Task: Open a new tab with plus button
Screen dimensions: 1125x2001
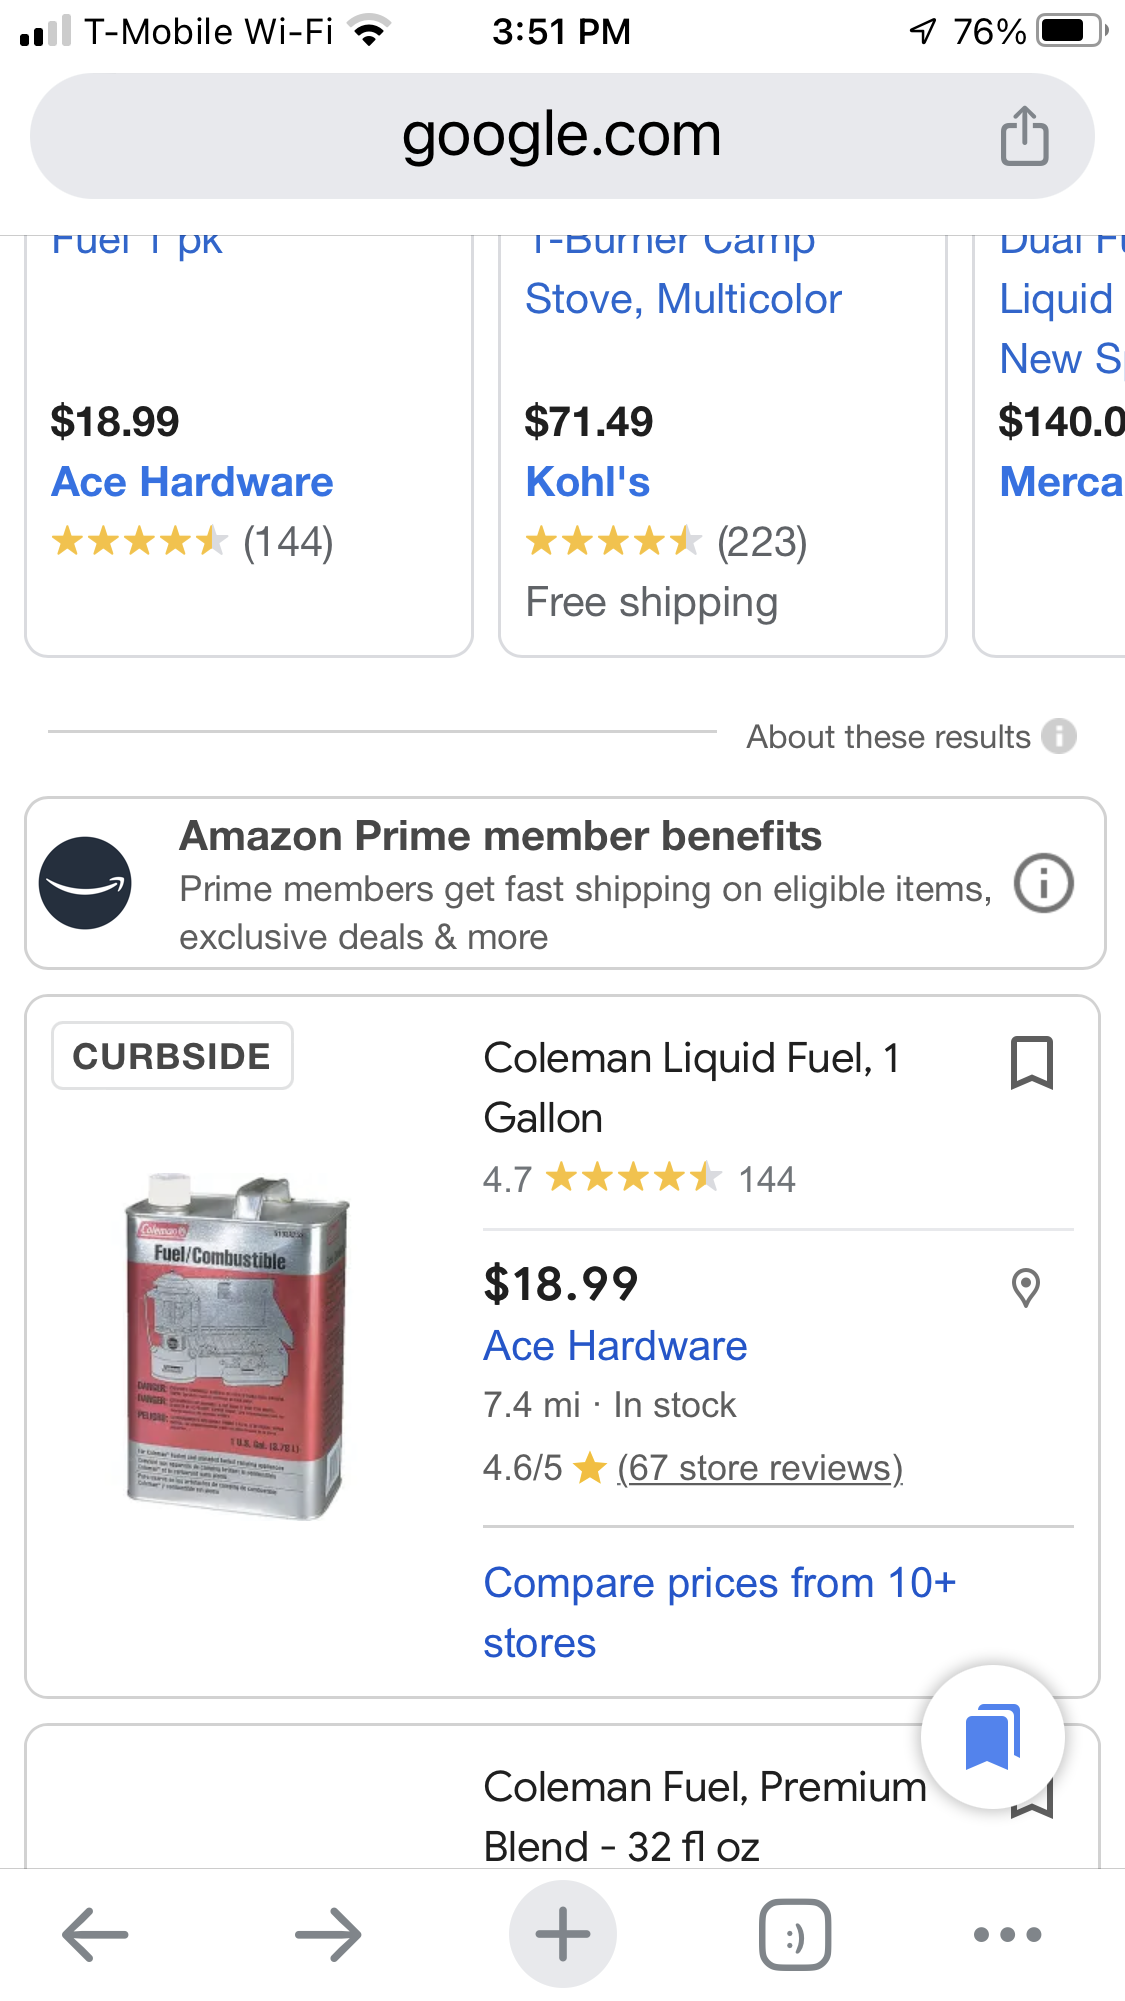Action: pyautogui.click(x=562, y=1934)
